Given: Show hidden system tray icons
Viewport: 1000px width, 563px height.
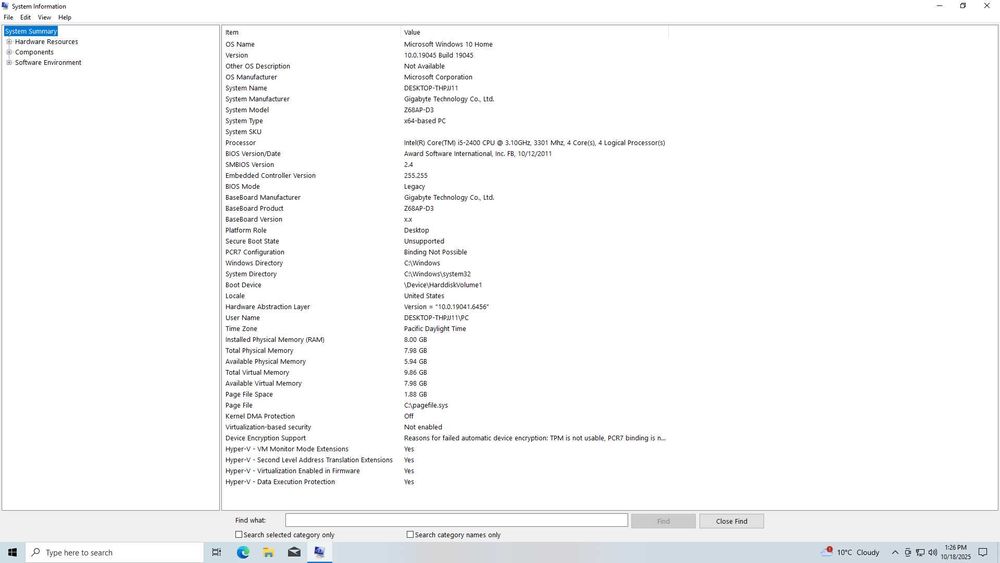Looking at the screenshot, I should click(x=895, y=553).
